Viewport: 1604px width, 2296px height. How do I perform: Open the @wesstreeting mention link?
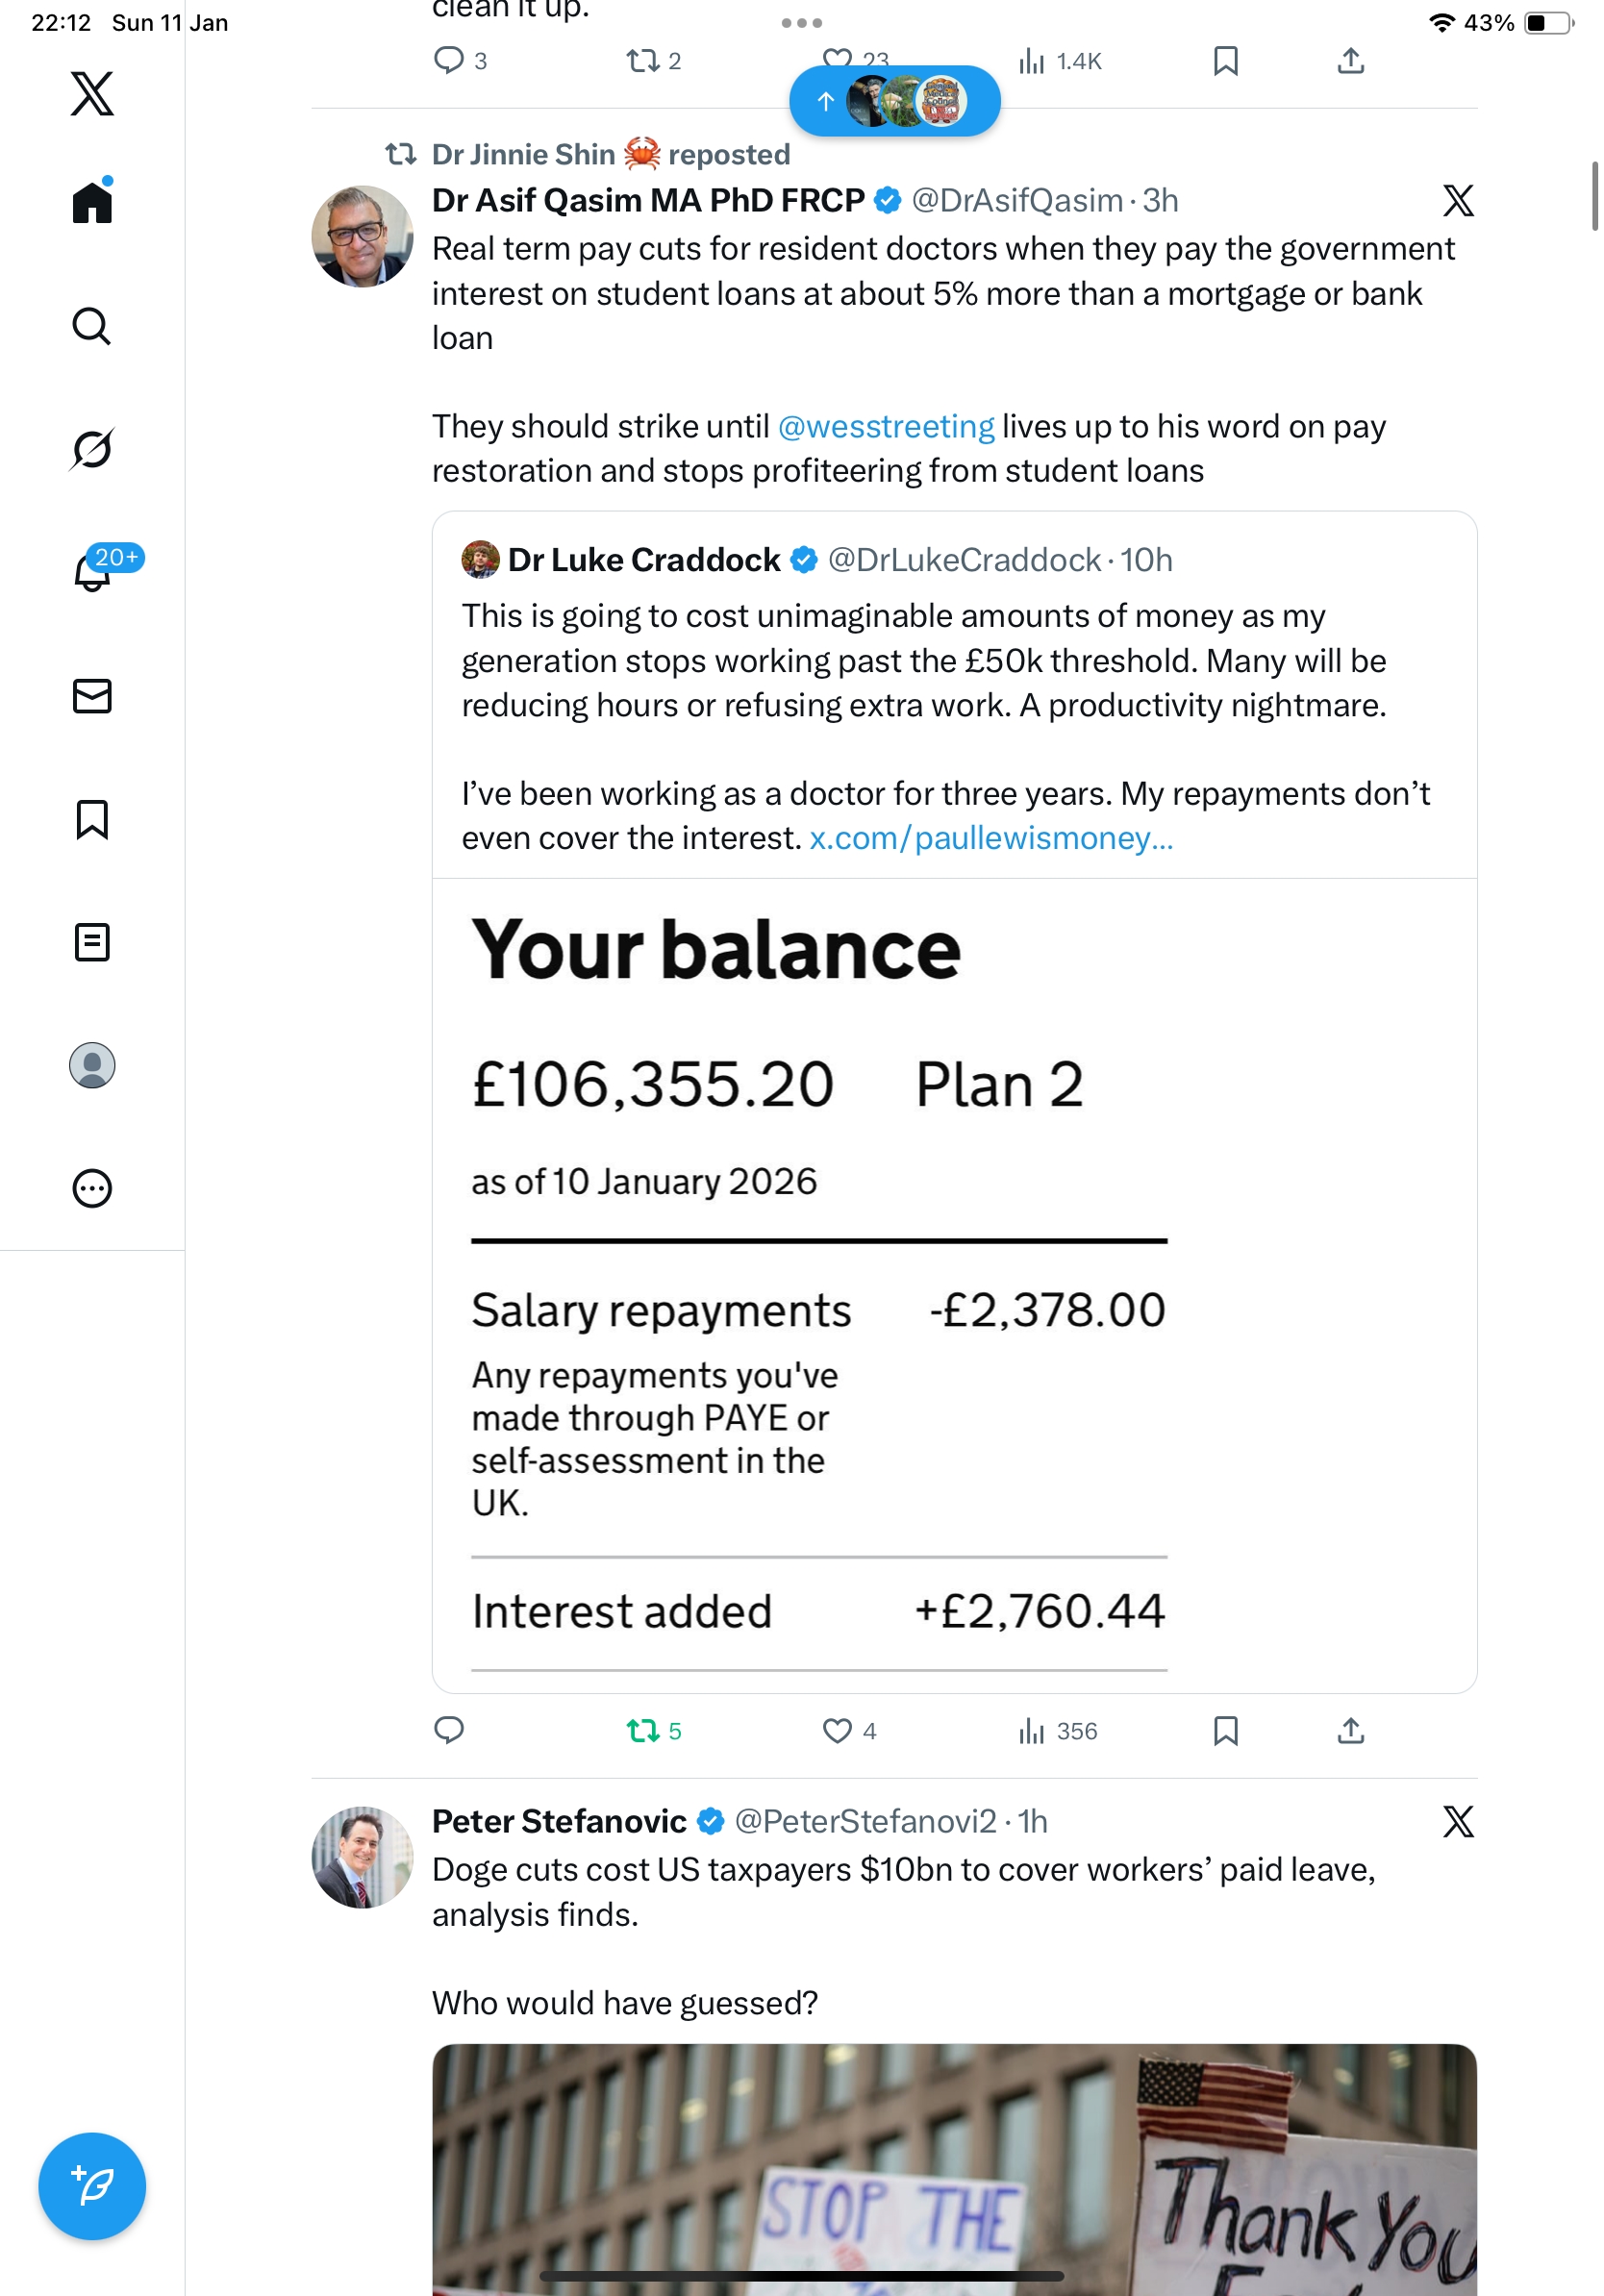(x=886, y=427)
